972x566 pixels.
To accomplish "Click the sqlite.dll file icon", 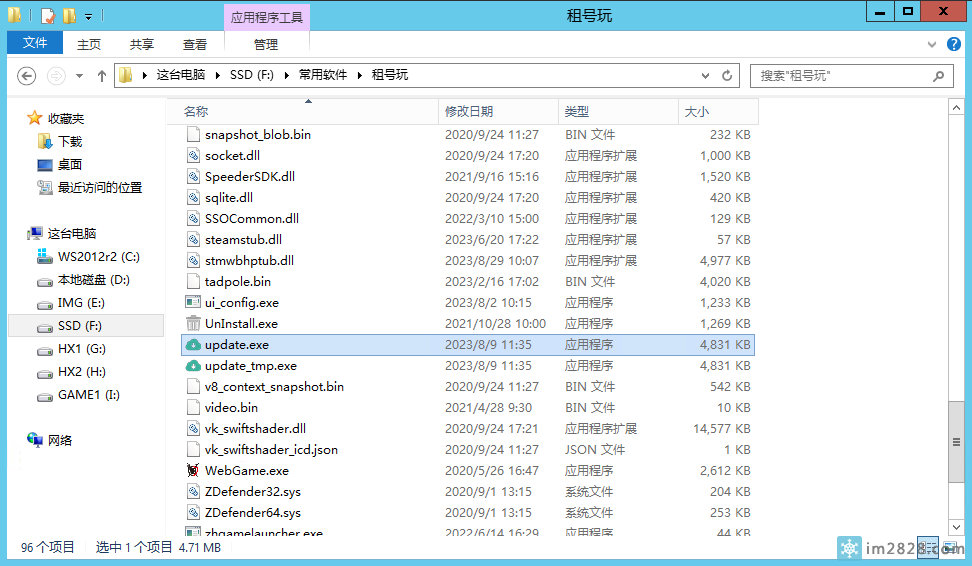I will tap(193, 198).
